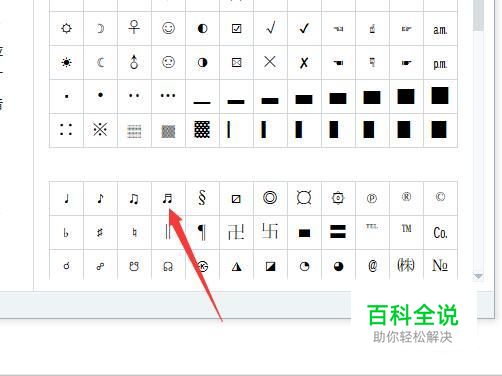Choose the checked ballot box symbol

coord(236,29)
